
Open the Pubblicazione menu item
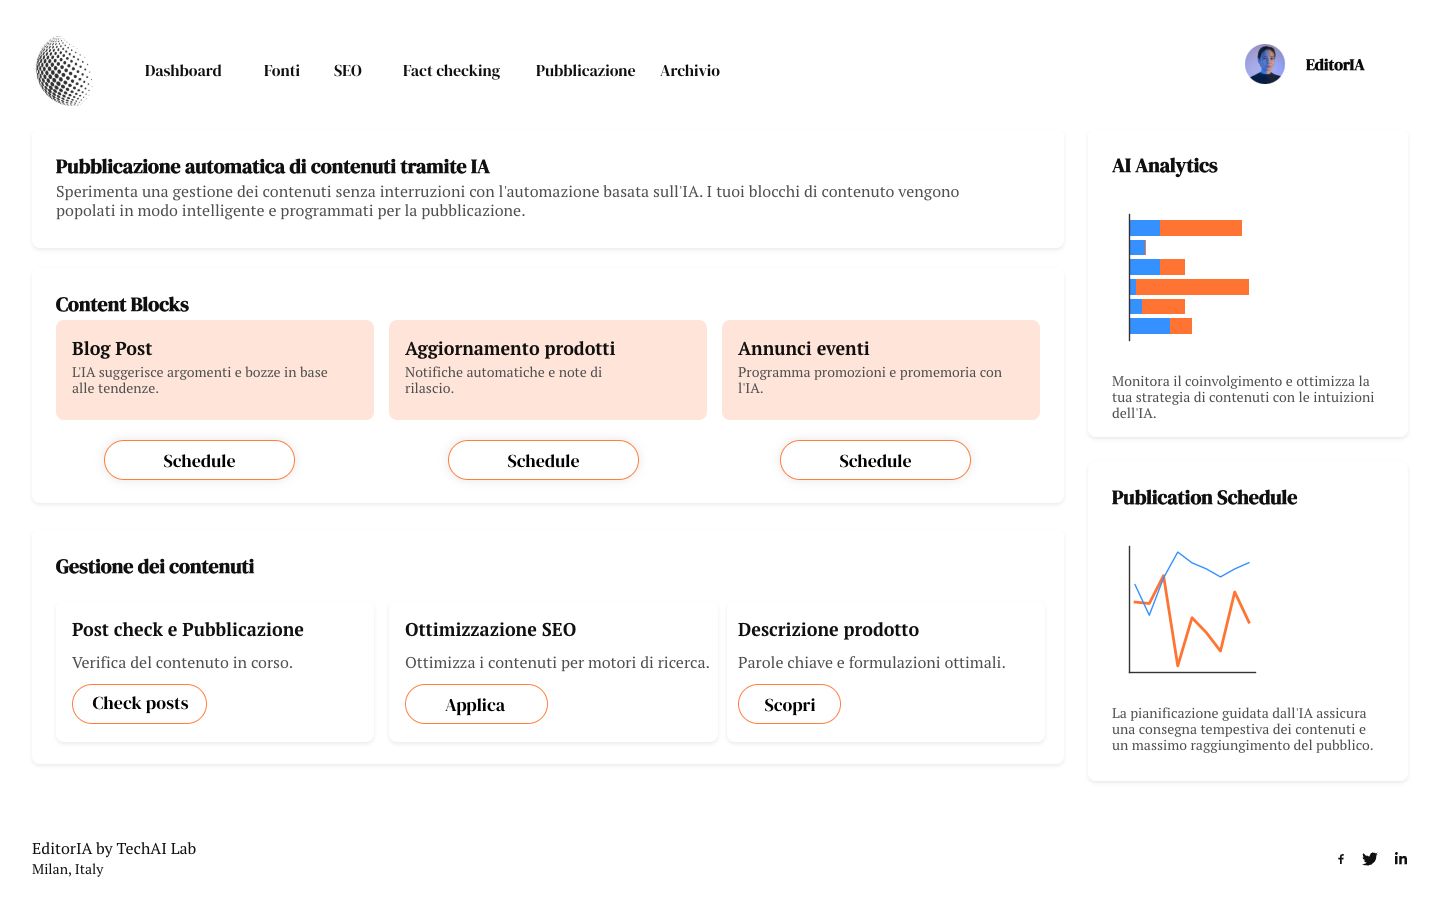pyautogui.click(x=585, y=71)
